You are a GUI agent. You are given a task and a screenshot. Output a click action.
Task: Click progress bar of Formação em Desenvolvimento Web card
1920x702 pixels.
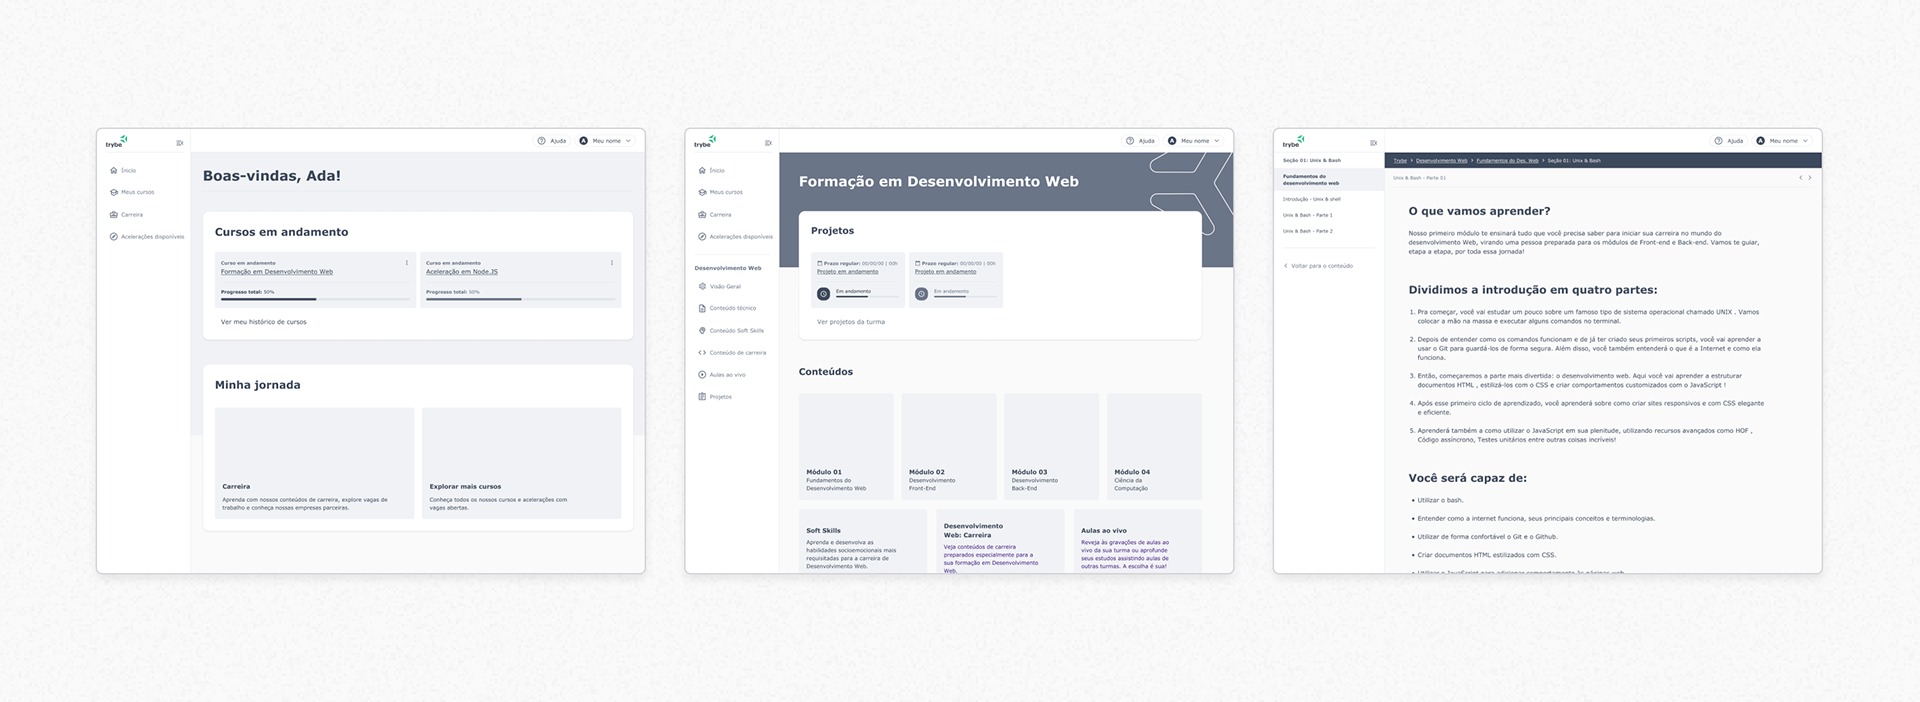click(316, 299)
